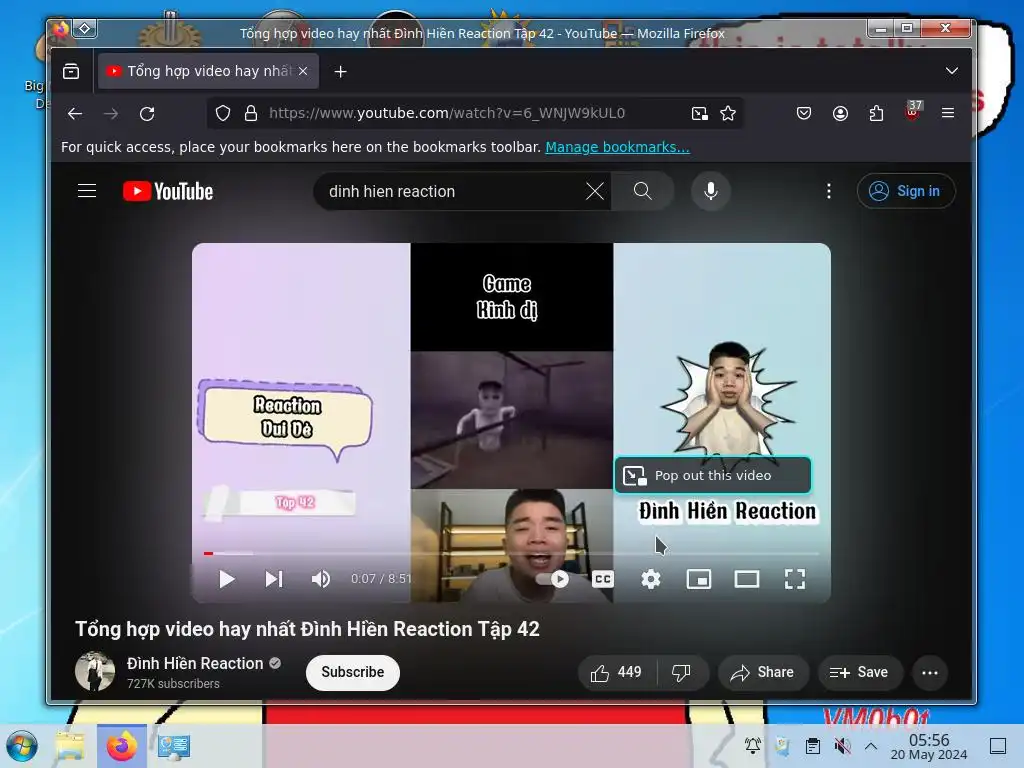Toggle the autoplay switch
This screenshot has height=768, width=1024.
[x=552, y=579]
